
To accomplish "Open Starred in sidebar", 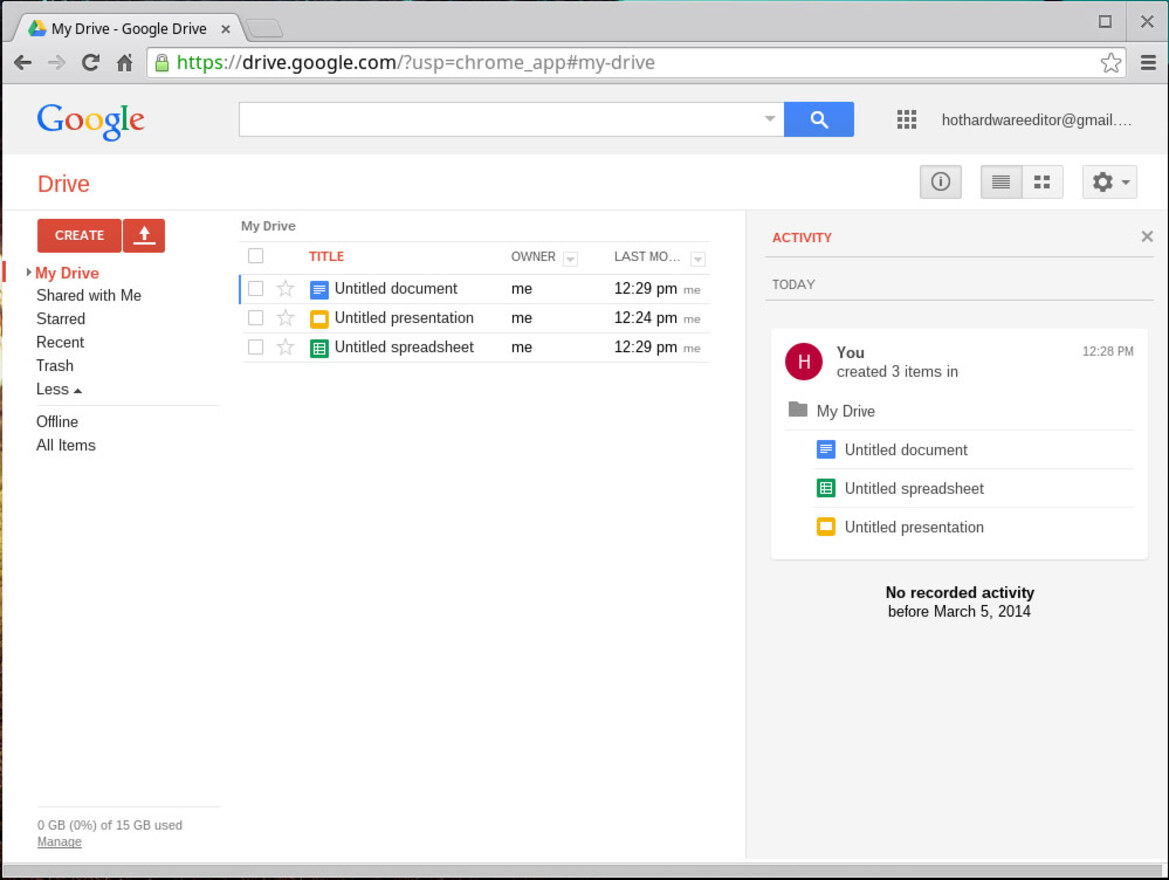I will click(x=60, y=319).
